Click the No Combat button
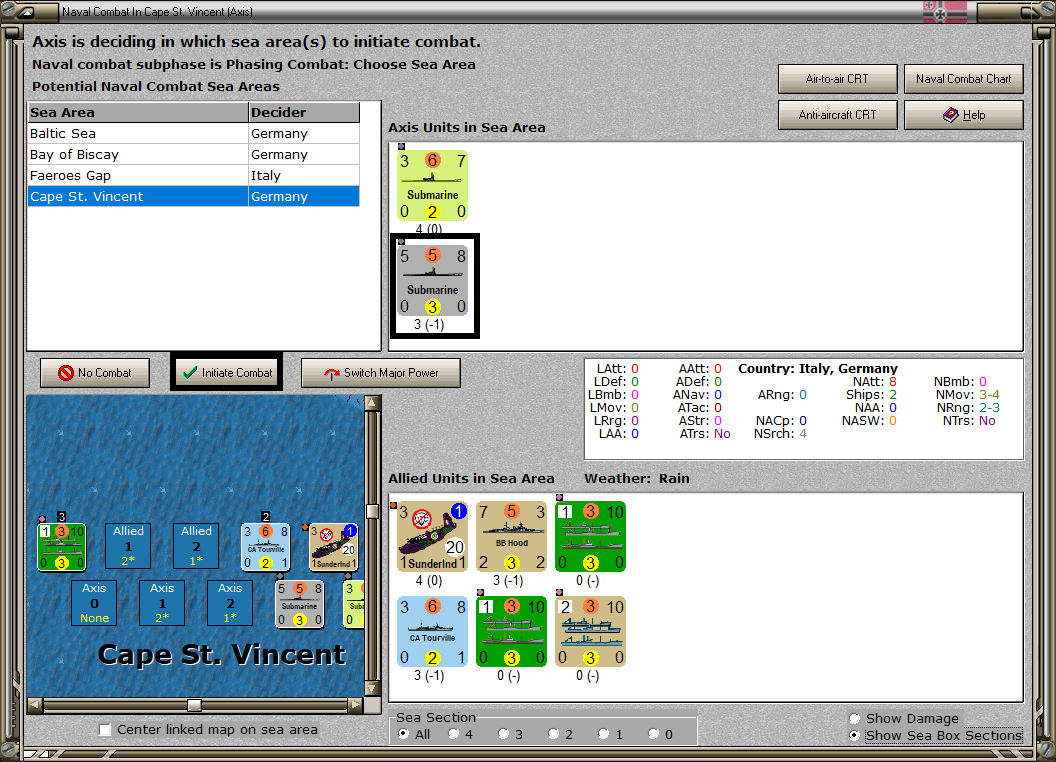 coord(95,373)
